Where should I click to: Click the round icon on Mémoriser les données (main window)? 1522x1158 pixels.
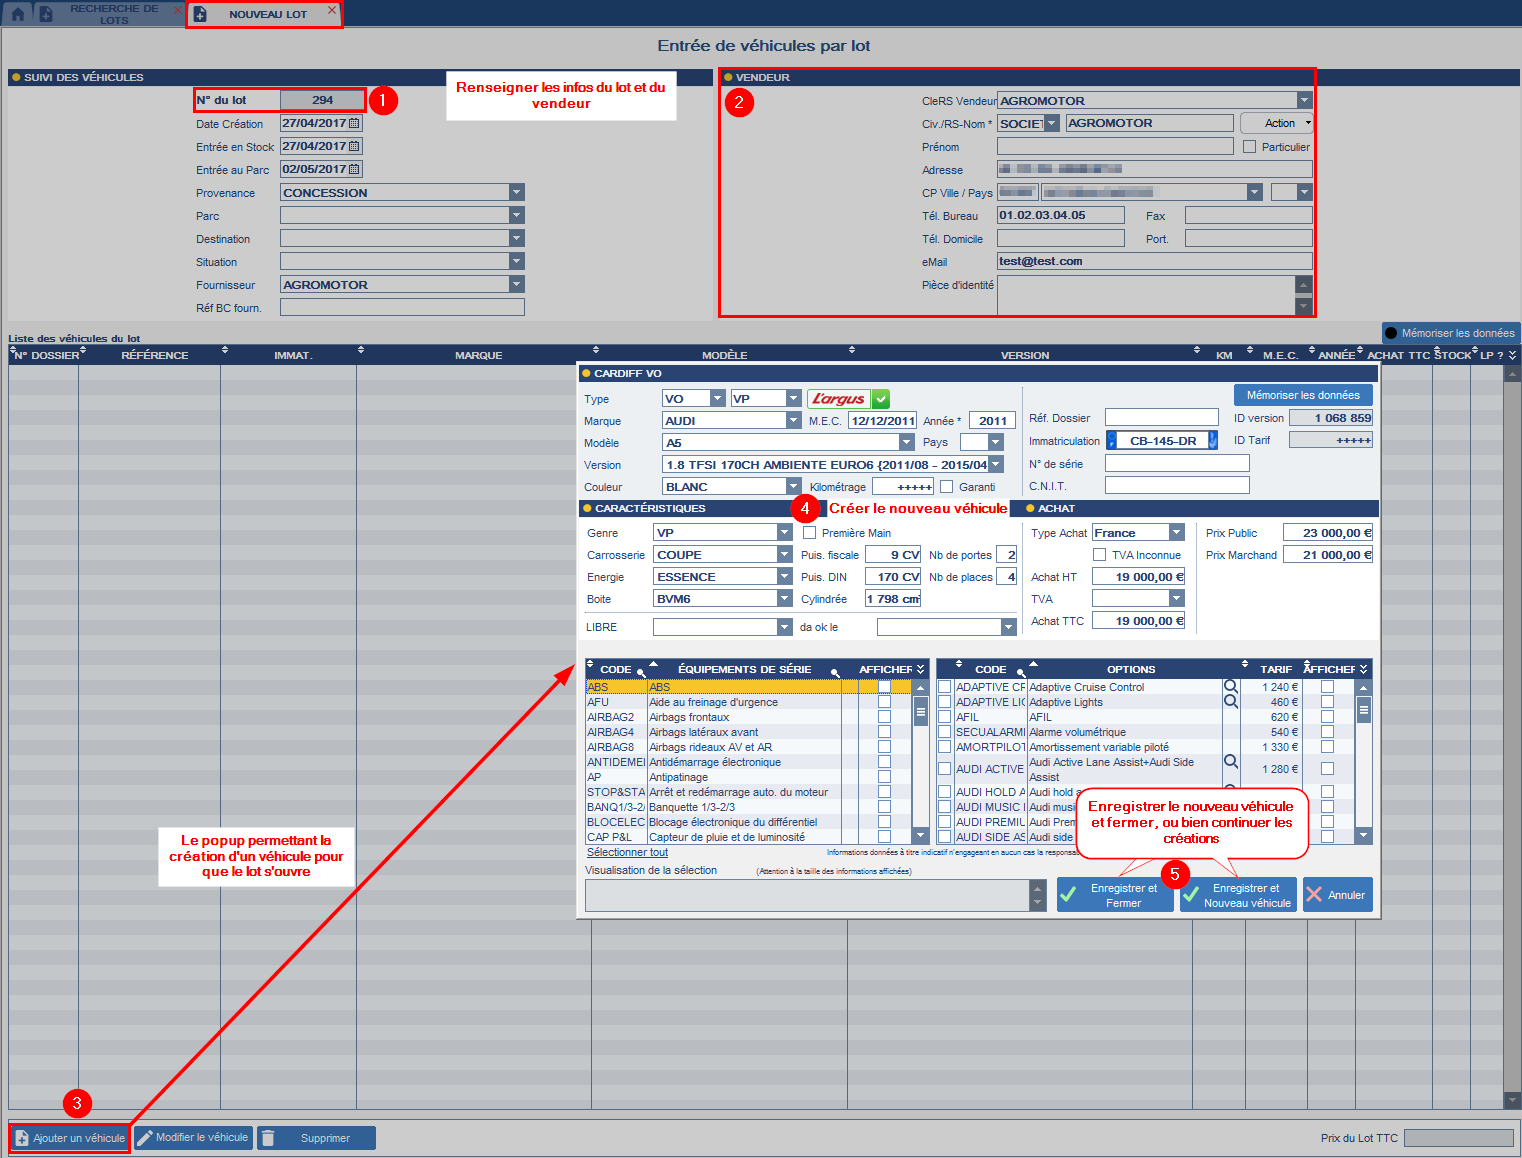pyautogui.click(x=1391, y=333)
